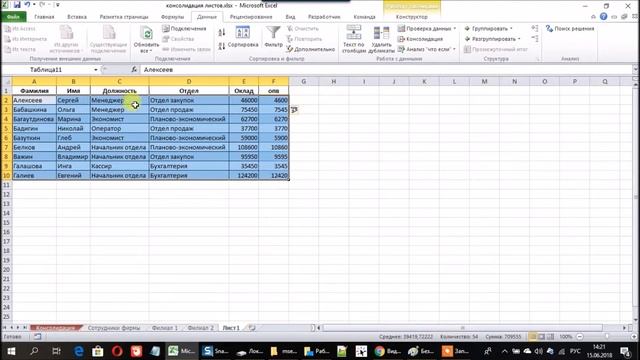
Task: Open the Sort (Сортировка) dialog
Action: [242, 37]
